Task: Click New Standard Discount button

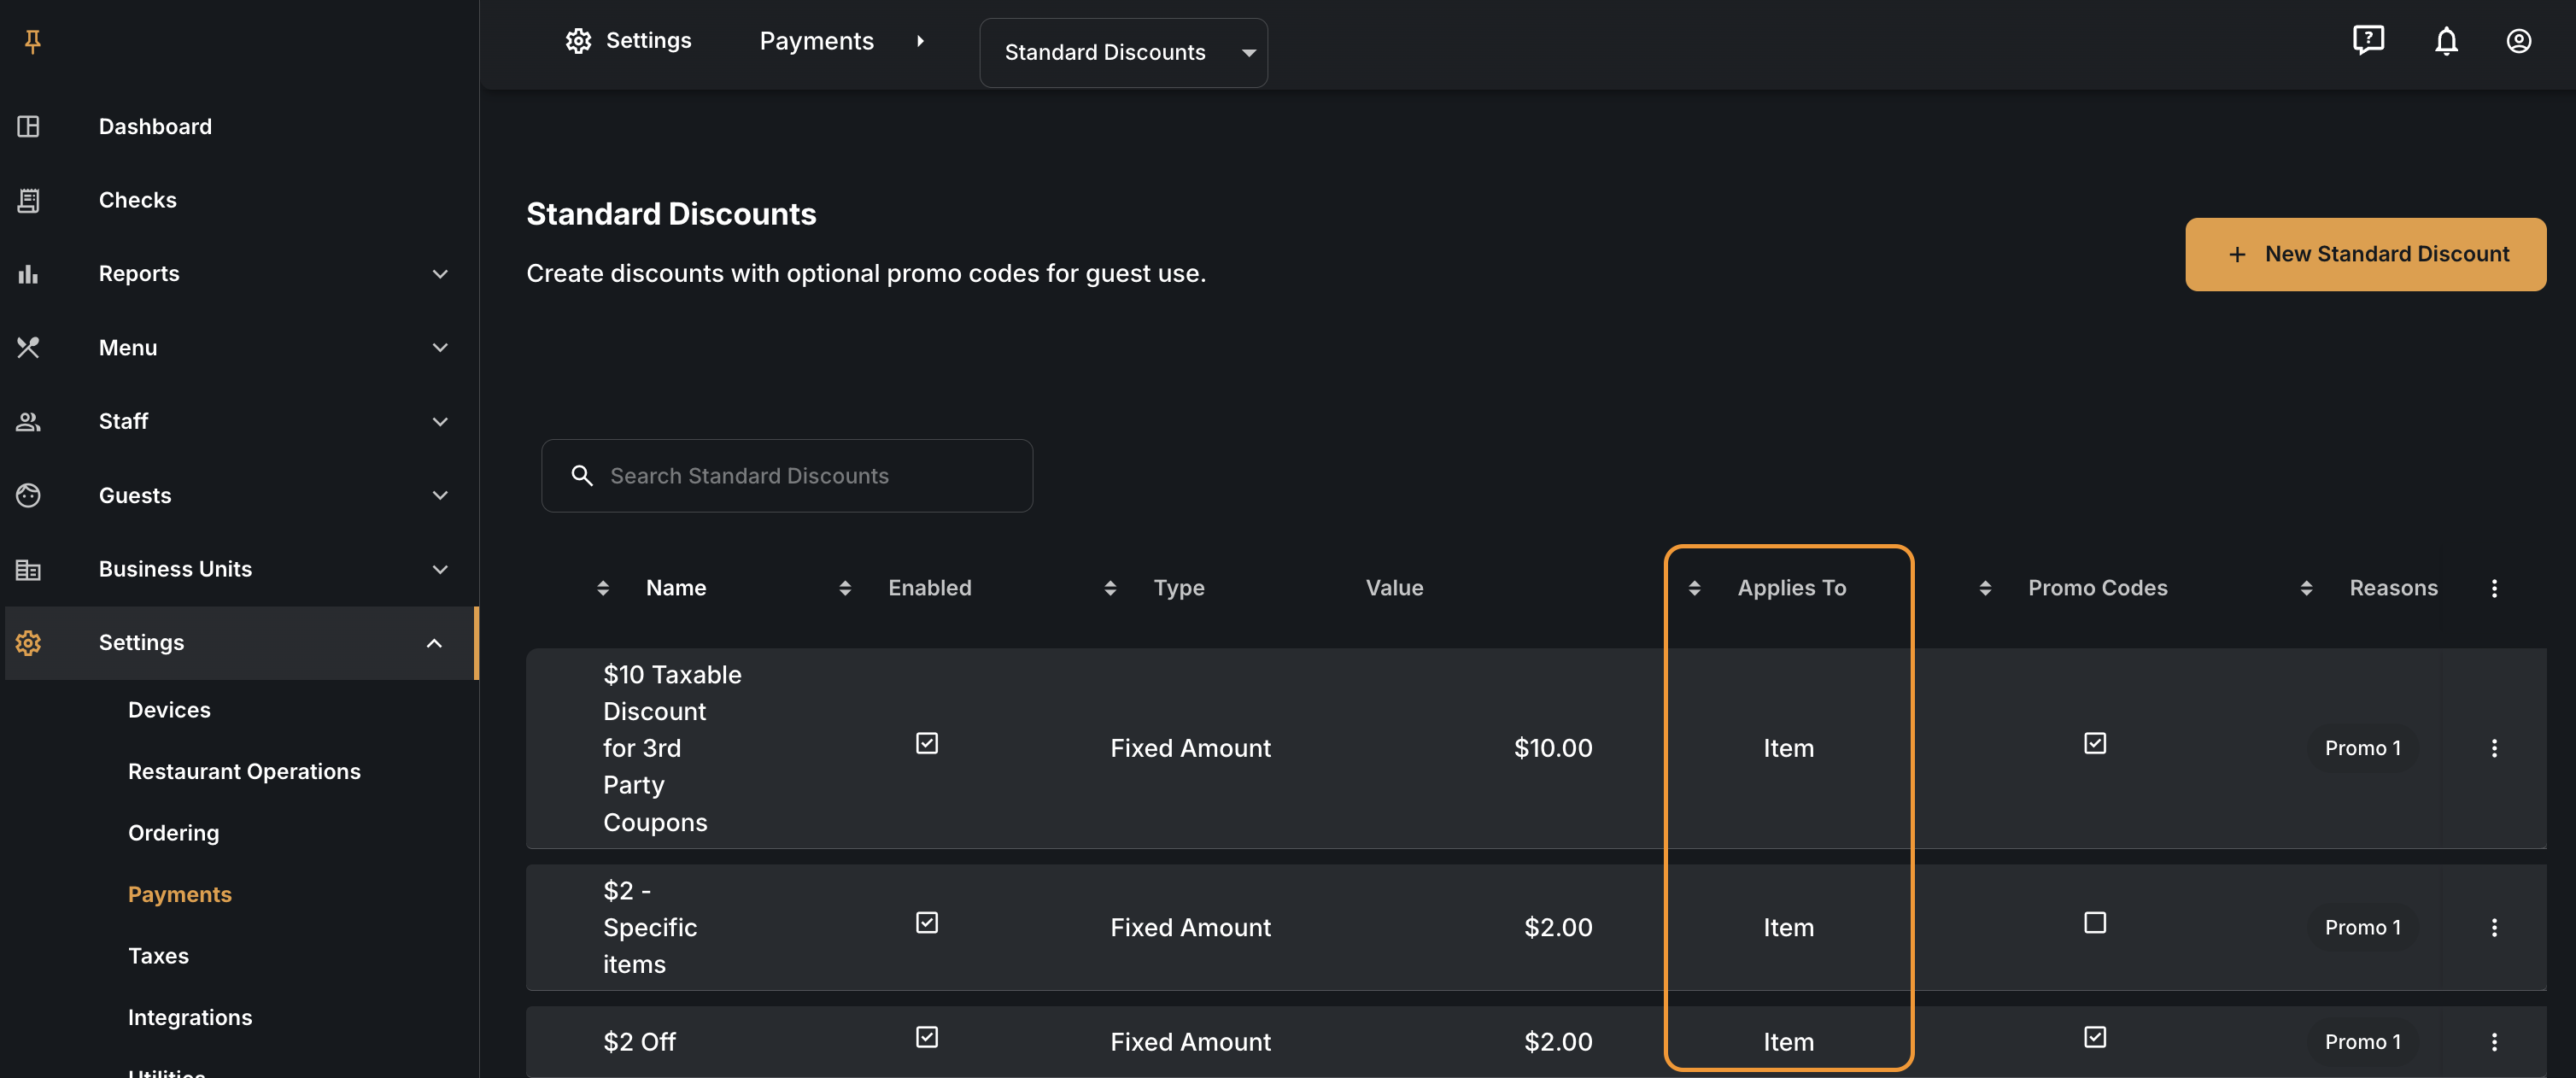Action: point(2365,254)
